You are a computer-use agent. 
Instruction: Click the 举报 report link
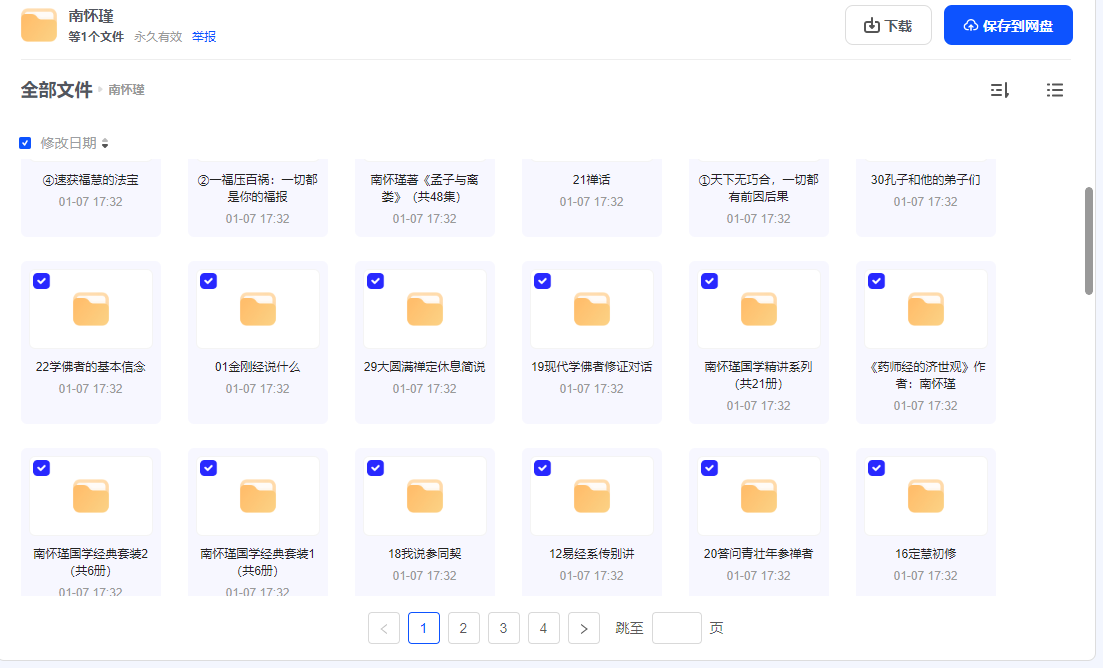pyautogui.click(x=204, y=37)
